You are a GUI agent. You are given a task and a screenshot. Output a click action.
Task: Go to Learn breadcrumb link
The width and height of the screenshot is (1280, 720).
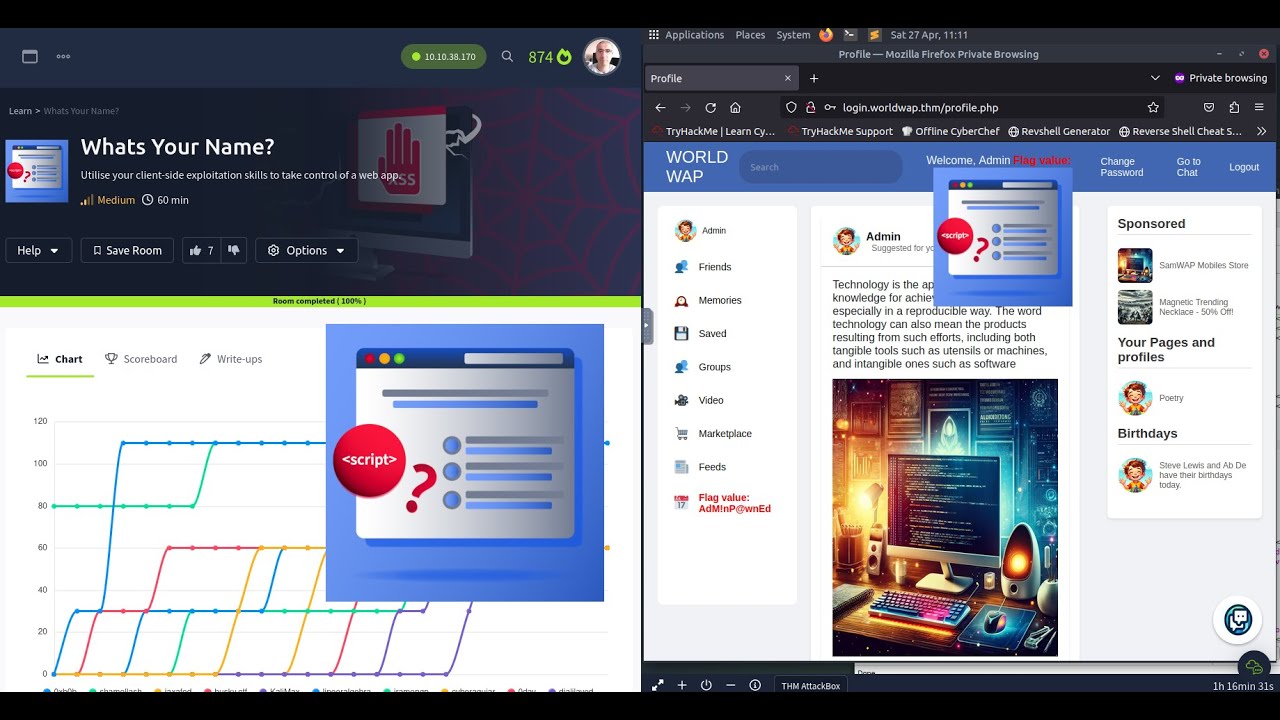20,111
